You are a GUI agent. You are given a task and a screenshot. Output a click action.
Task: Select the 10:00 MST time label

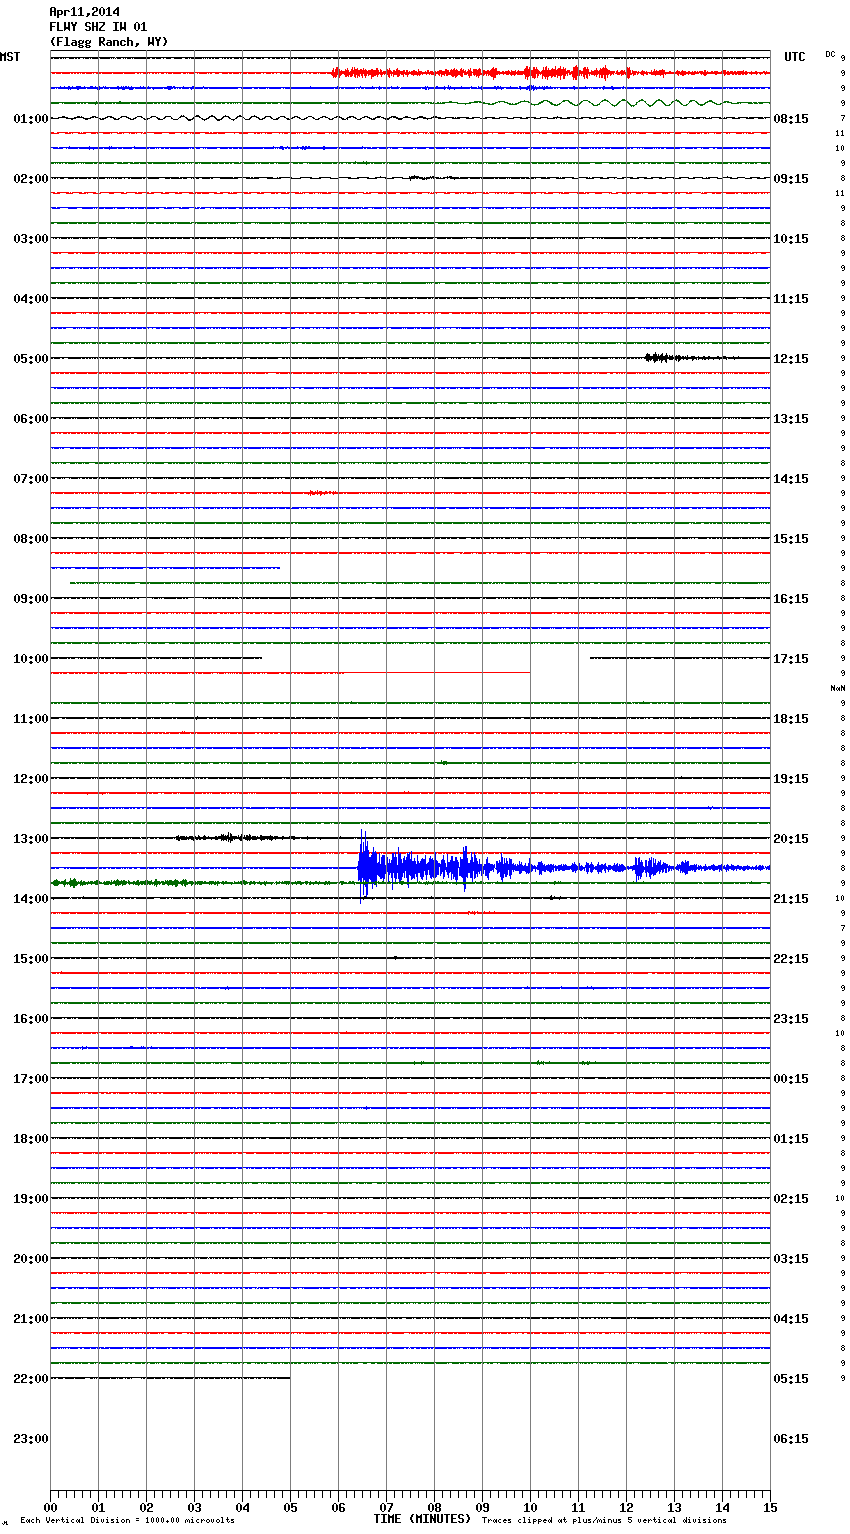point(31,659)
